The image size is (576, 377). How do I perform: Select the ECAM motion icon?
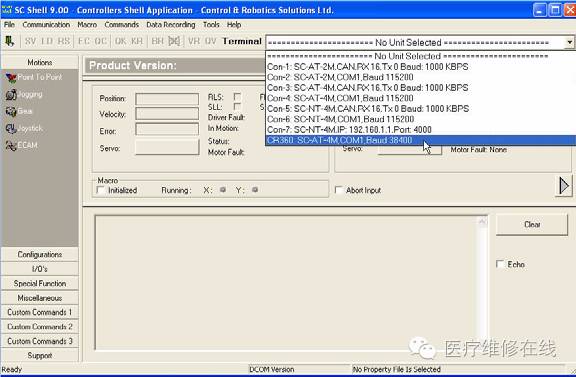tap(11, 146)
